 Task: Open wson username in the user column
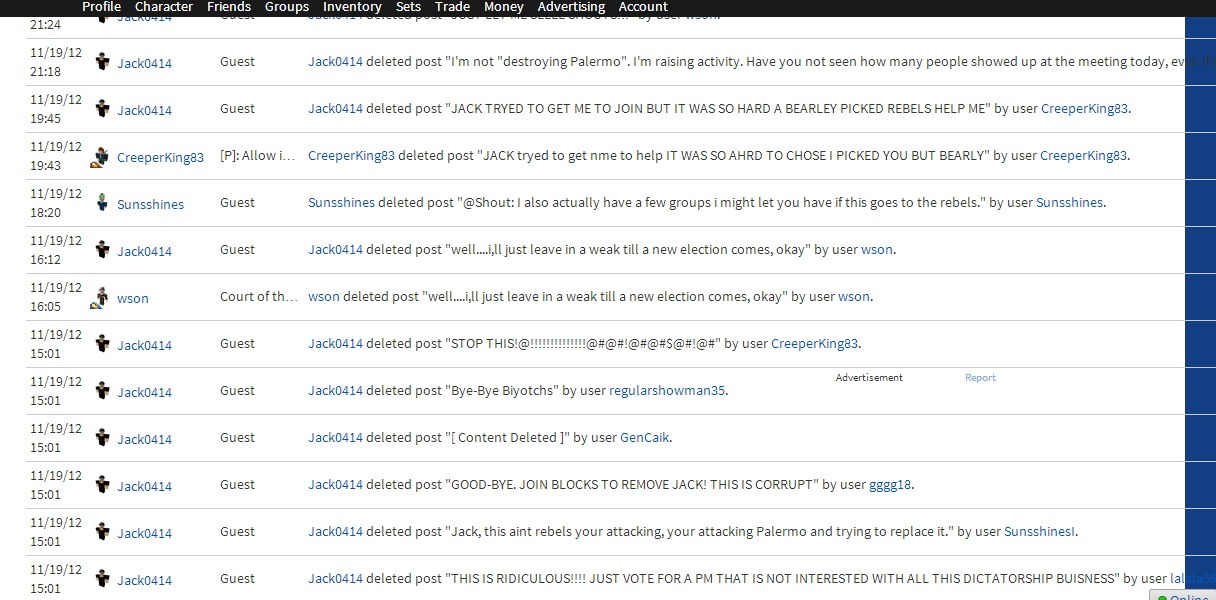pyautogui.click(x=132, y=298)
